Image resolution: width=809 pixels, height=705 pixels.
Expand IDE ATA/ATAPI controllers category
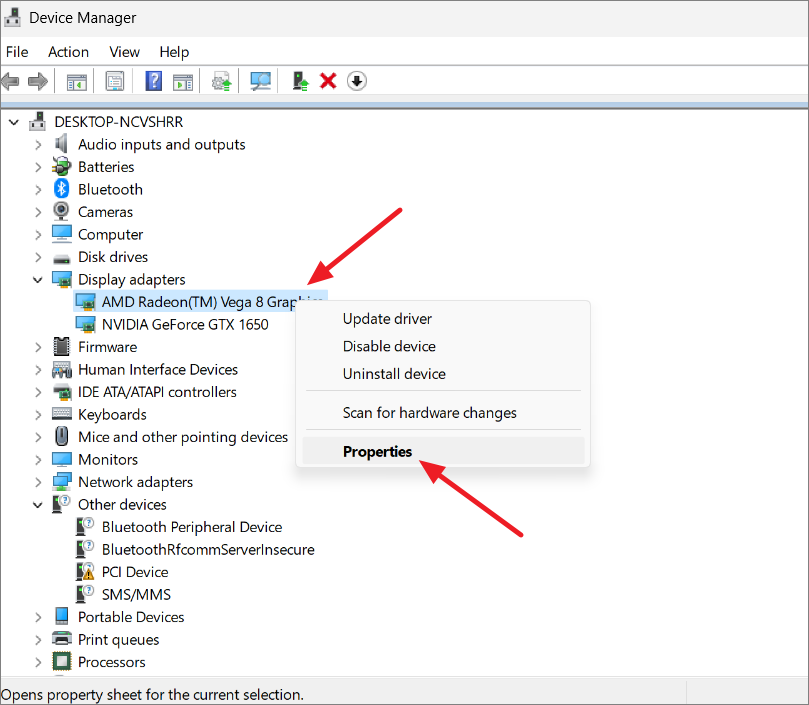click(x=38, y=392)
